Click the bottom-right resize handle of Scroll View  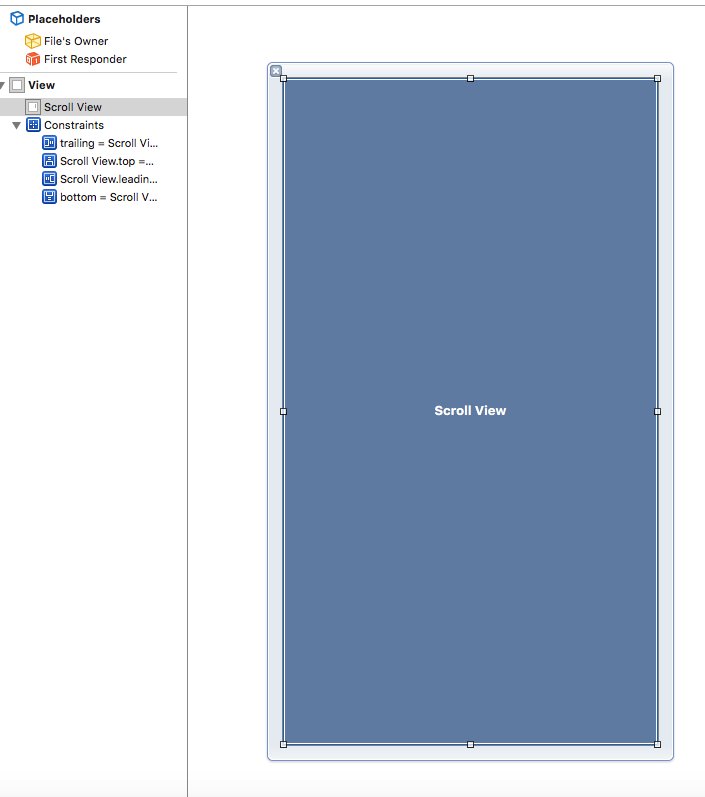(657, 744)
